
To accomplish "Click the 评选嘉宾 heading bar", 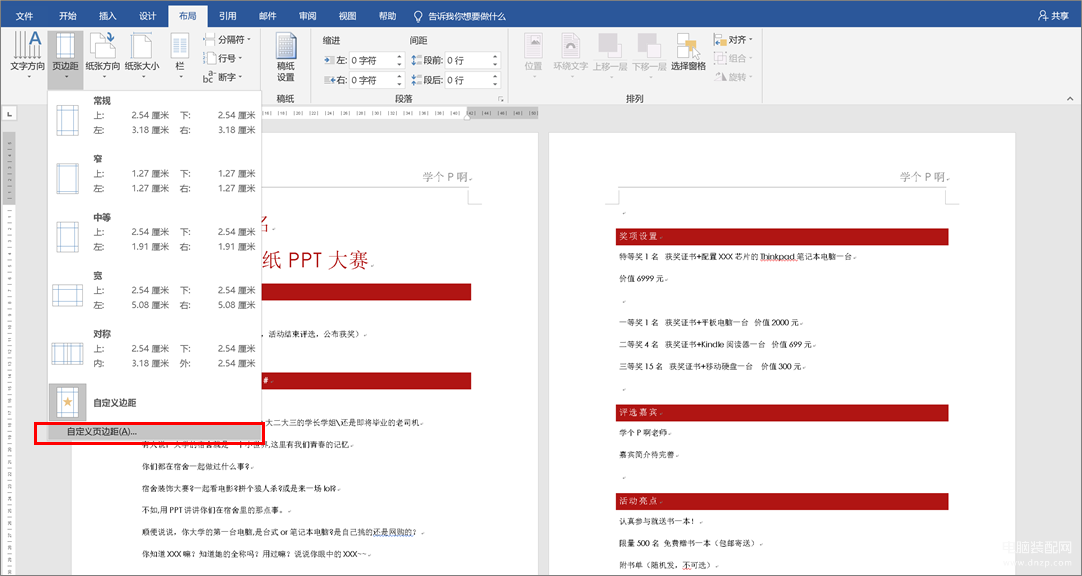I will (782, 413).
